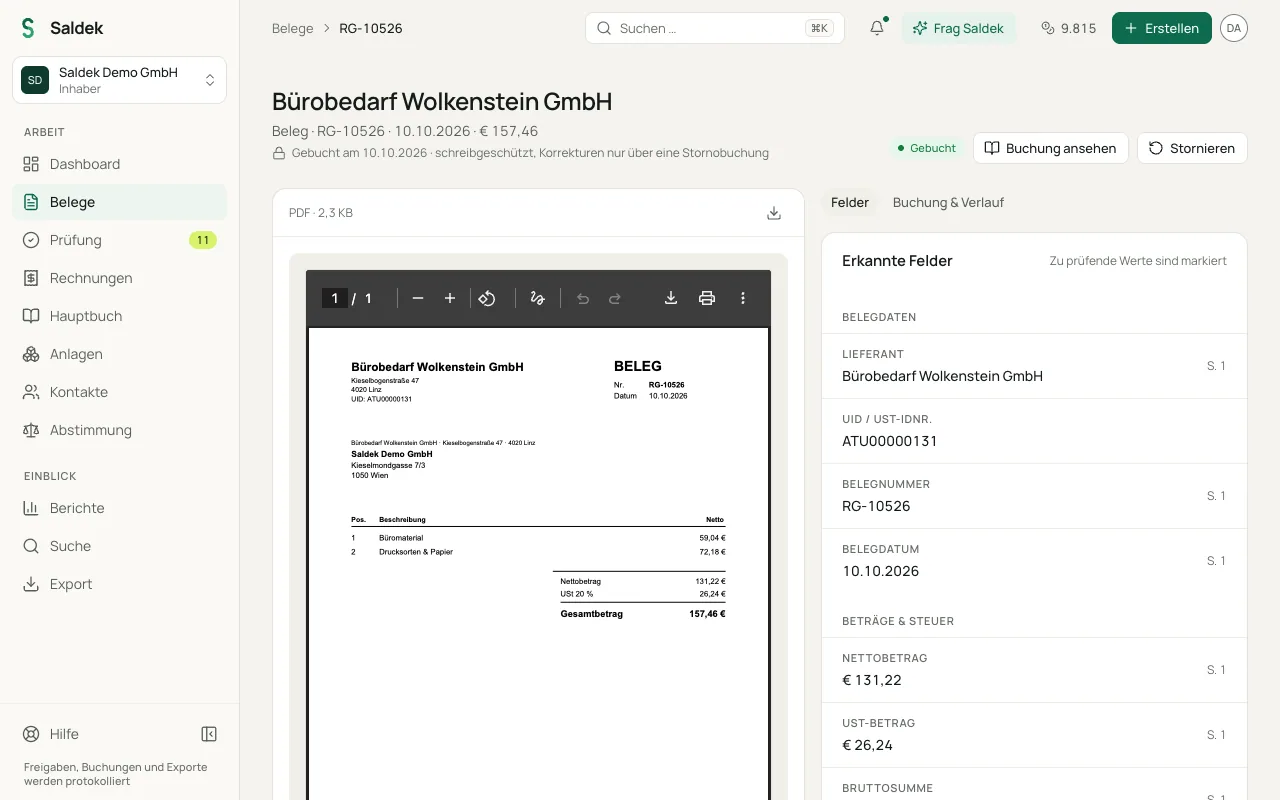Select Belege in the sidebar

pyautogui.click(x=120, y=202)
